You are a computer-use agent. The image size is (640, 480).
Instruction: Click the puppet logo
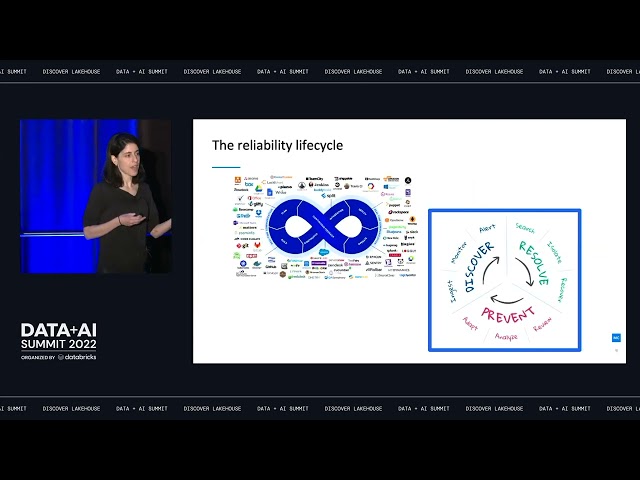pyautogui.click(x=393, y=205)
